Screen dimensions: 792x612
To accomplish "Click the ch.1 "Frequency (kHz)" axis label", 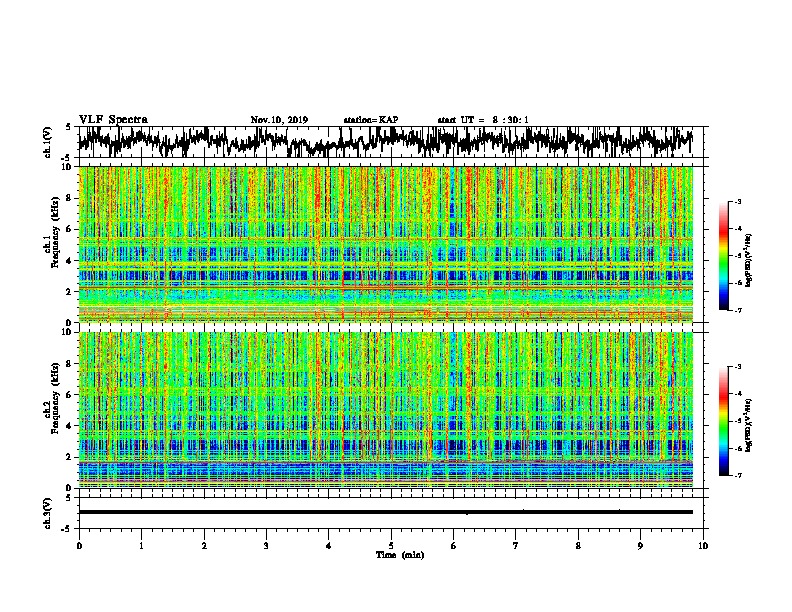I will tap(55, 232).
